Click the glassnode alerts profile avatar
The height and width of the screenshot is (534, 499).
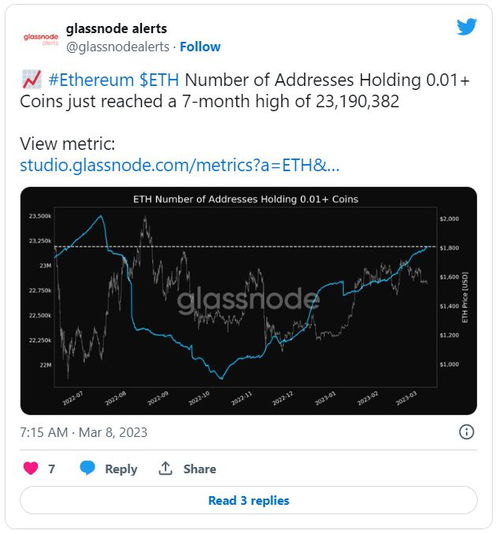point(41,38)
